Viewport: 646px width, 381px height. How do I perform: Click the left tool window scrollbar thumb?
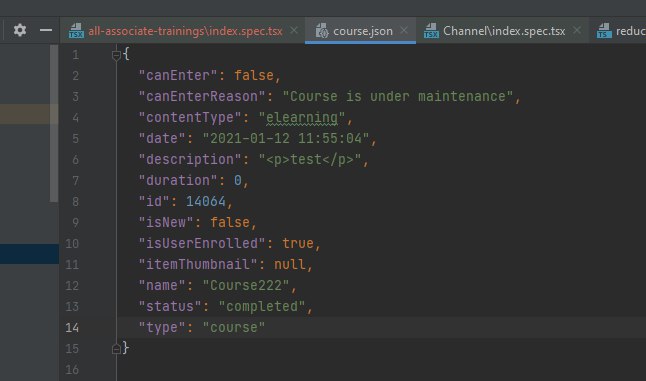54,123
